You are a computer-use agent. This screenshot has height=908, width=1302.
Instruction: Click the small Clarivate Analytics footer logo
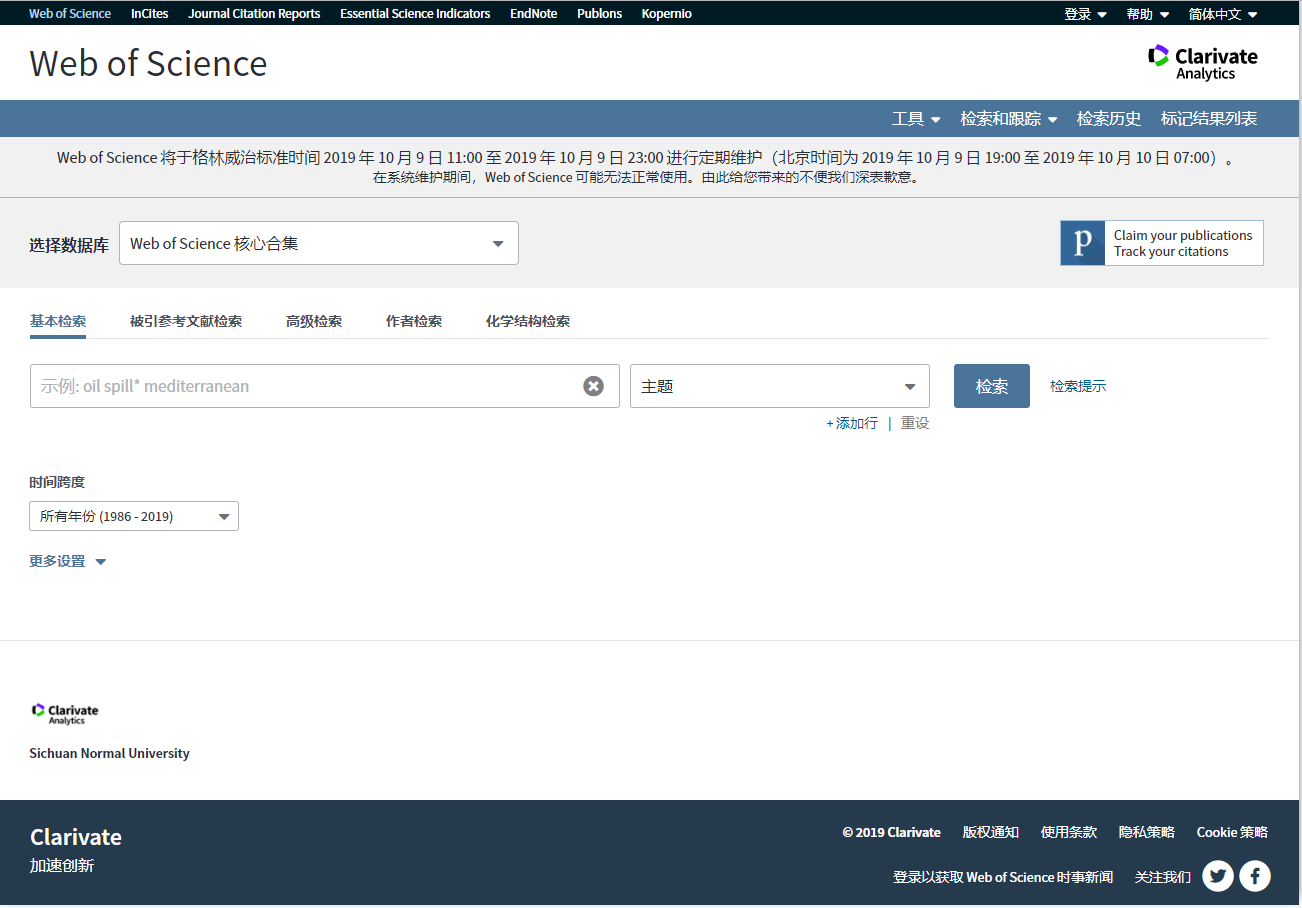pyautogui.click(x=65, y=713)
